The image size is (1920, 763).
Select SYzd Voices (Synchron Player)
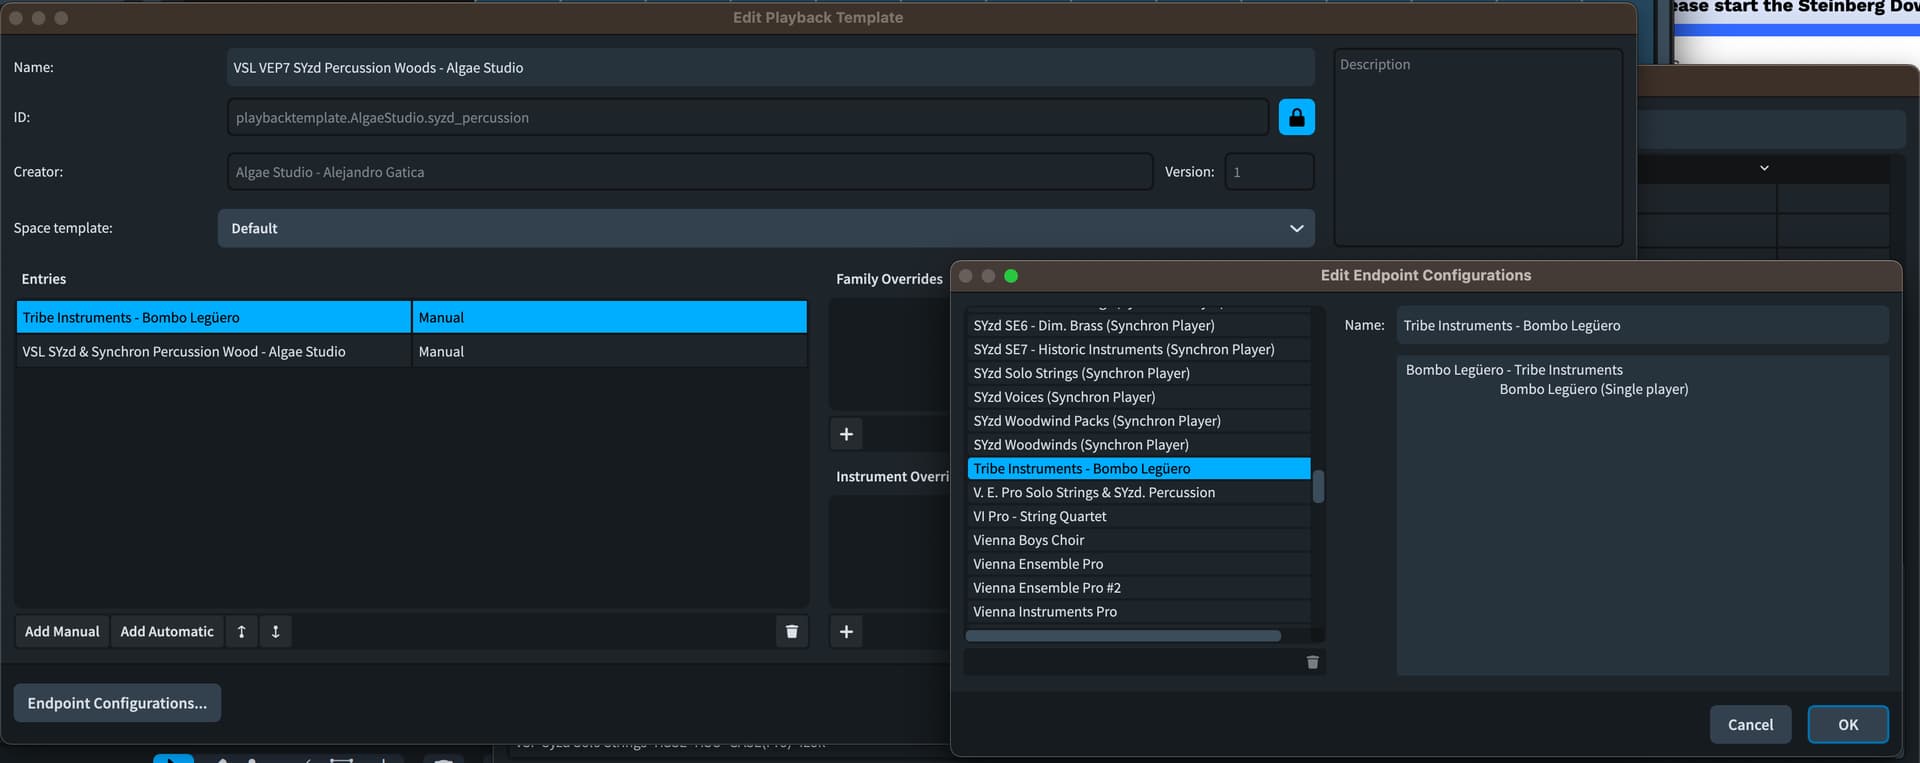click(x=1139, y=397)
